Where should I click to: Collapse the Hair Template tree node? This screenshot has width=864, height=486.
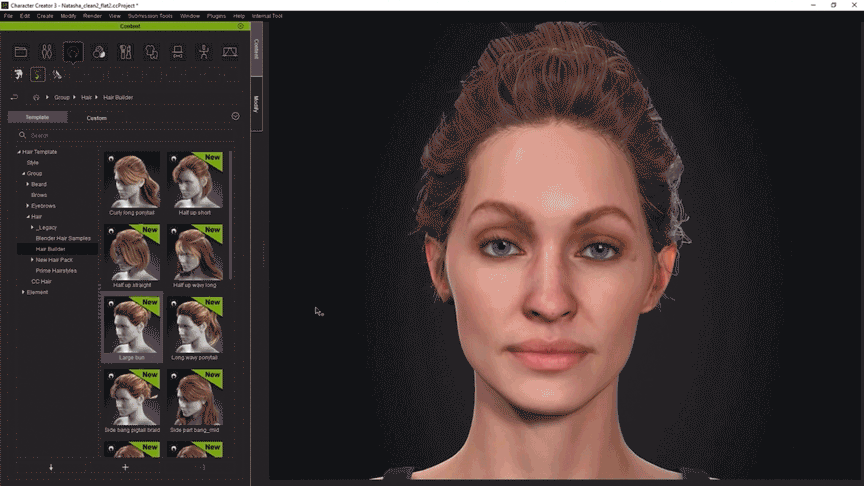tap(19, 152)
